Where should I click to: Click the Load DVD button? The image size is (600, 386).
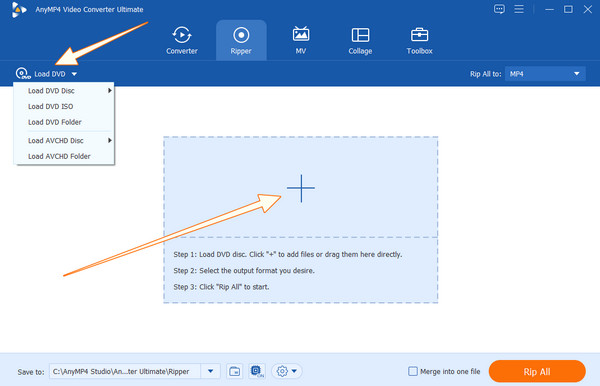46,73
